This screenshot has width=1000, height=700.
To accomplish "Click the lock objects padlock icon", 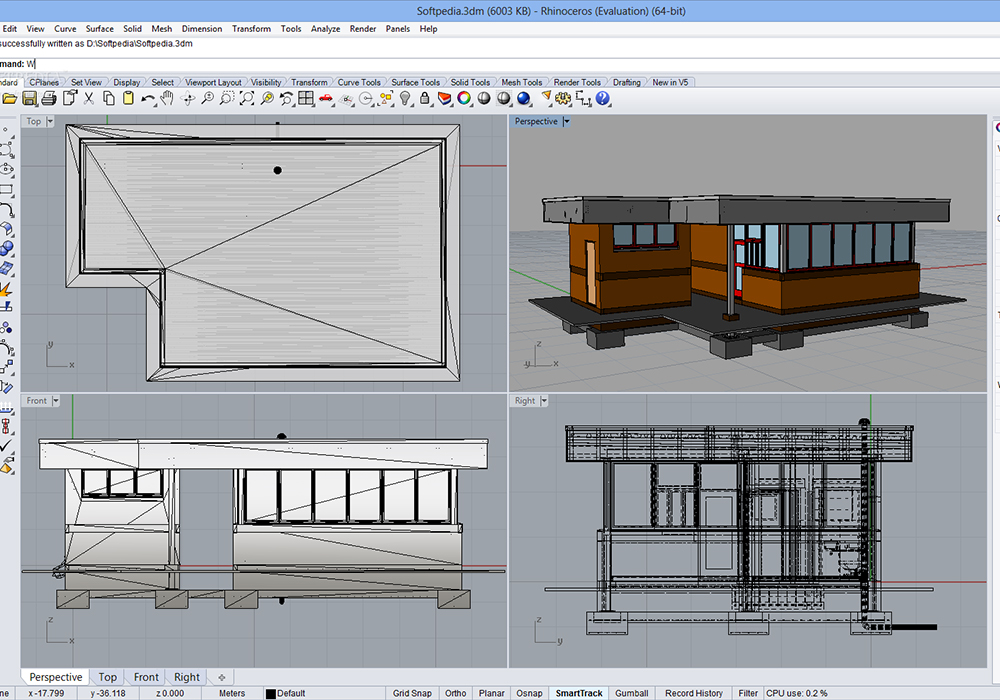I will 424,98.
